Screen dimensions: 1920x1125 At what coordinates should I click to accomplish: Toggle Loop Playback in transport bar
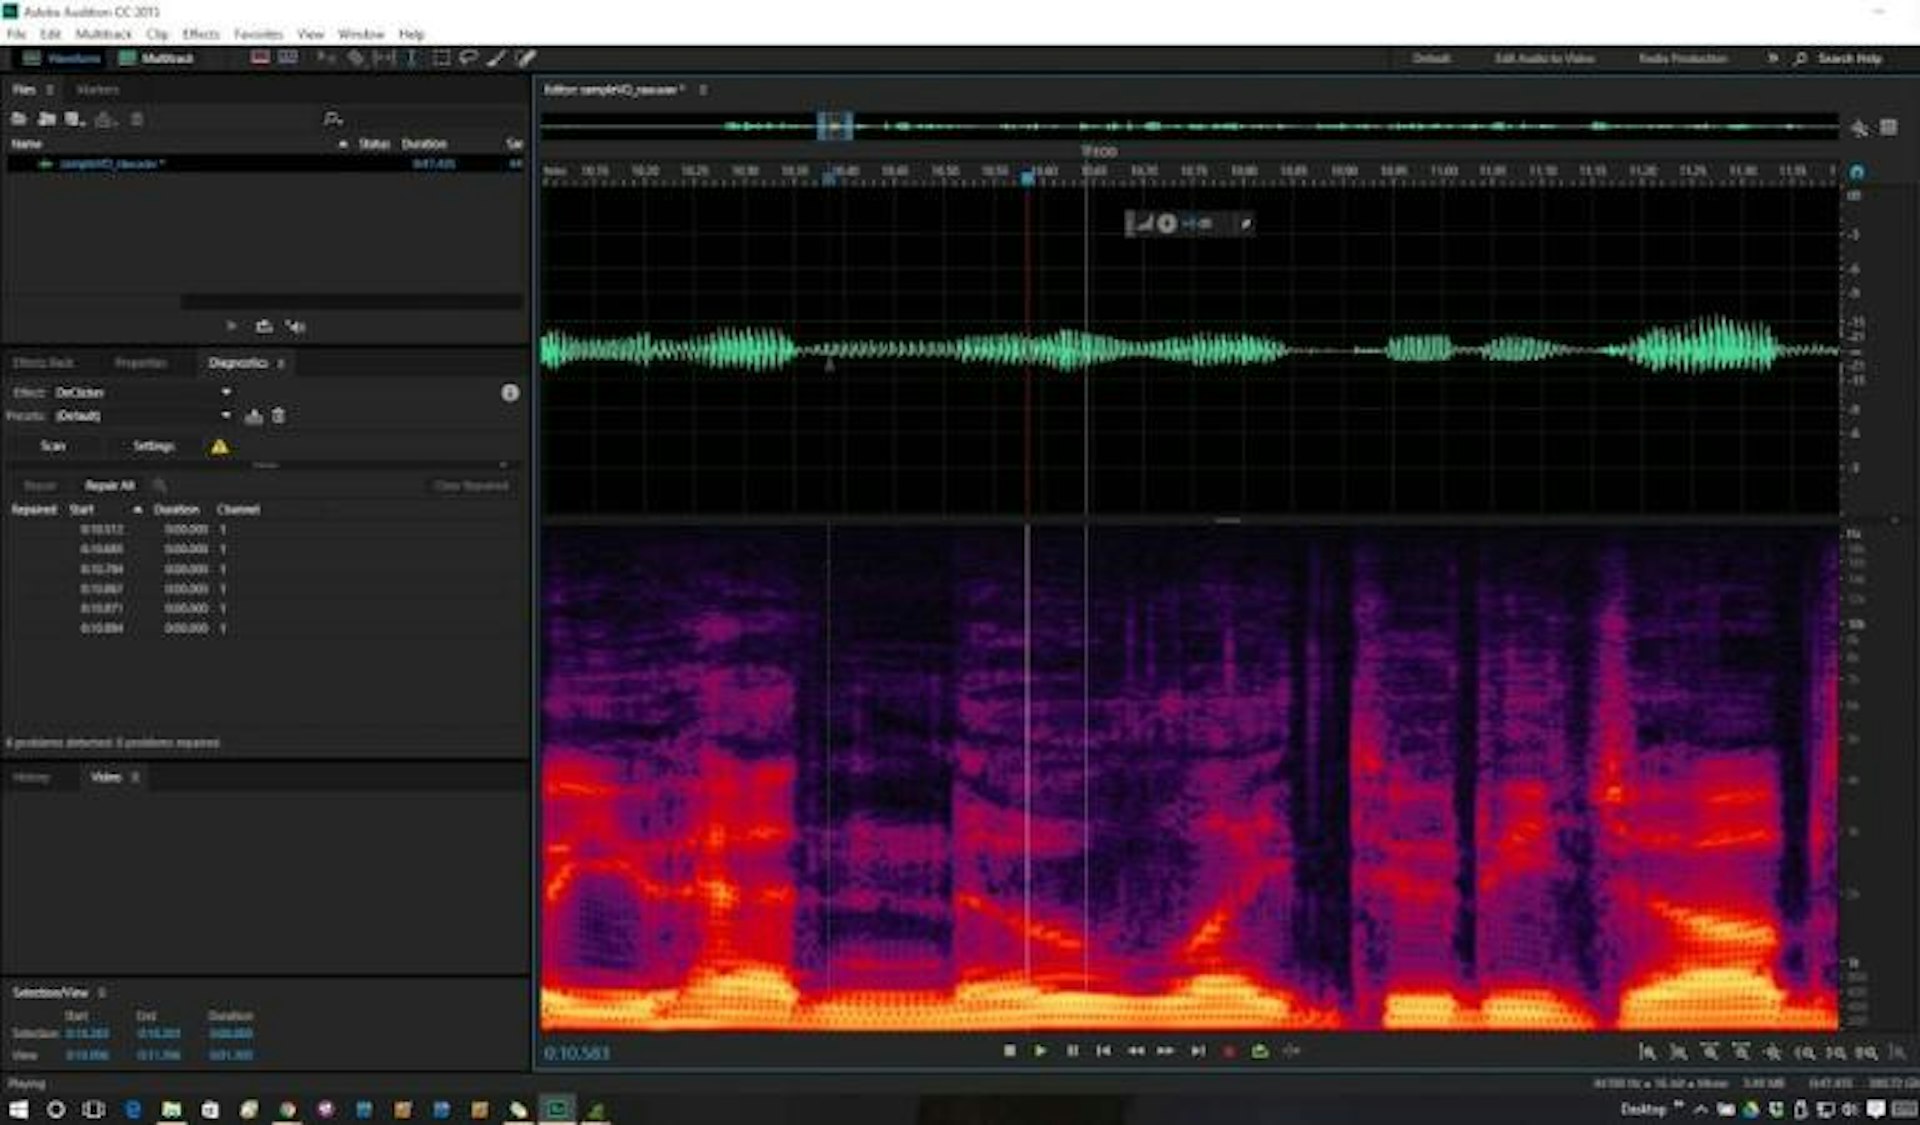[1260, 1051]
